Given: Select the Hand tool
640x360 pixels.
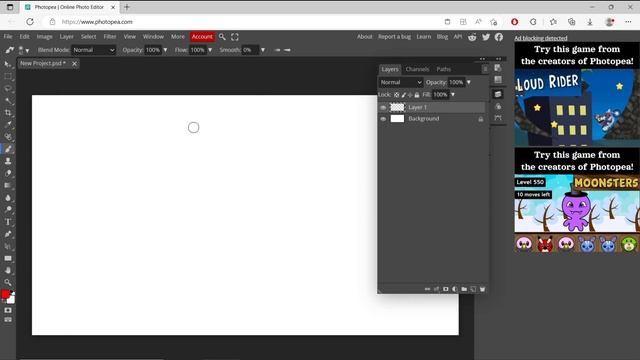Looking at the screenshot, I should [x=8, y=270].
